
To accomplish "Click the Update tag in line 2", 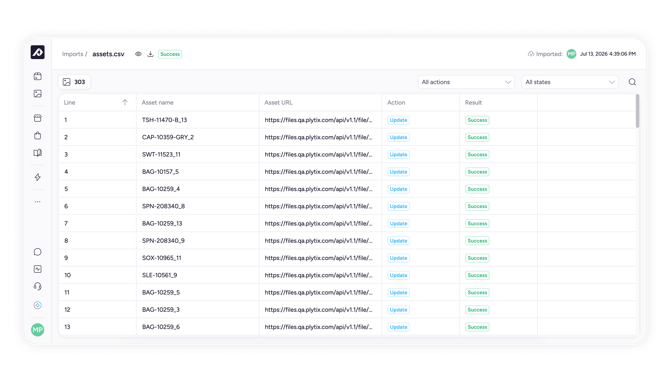I will (398, 137).
